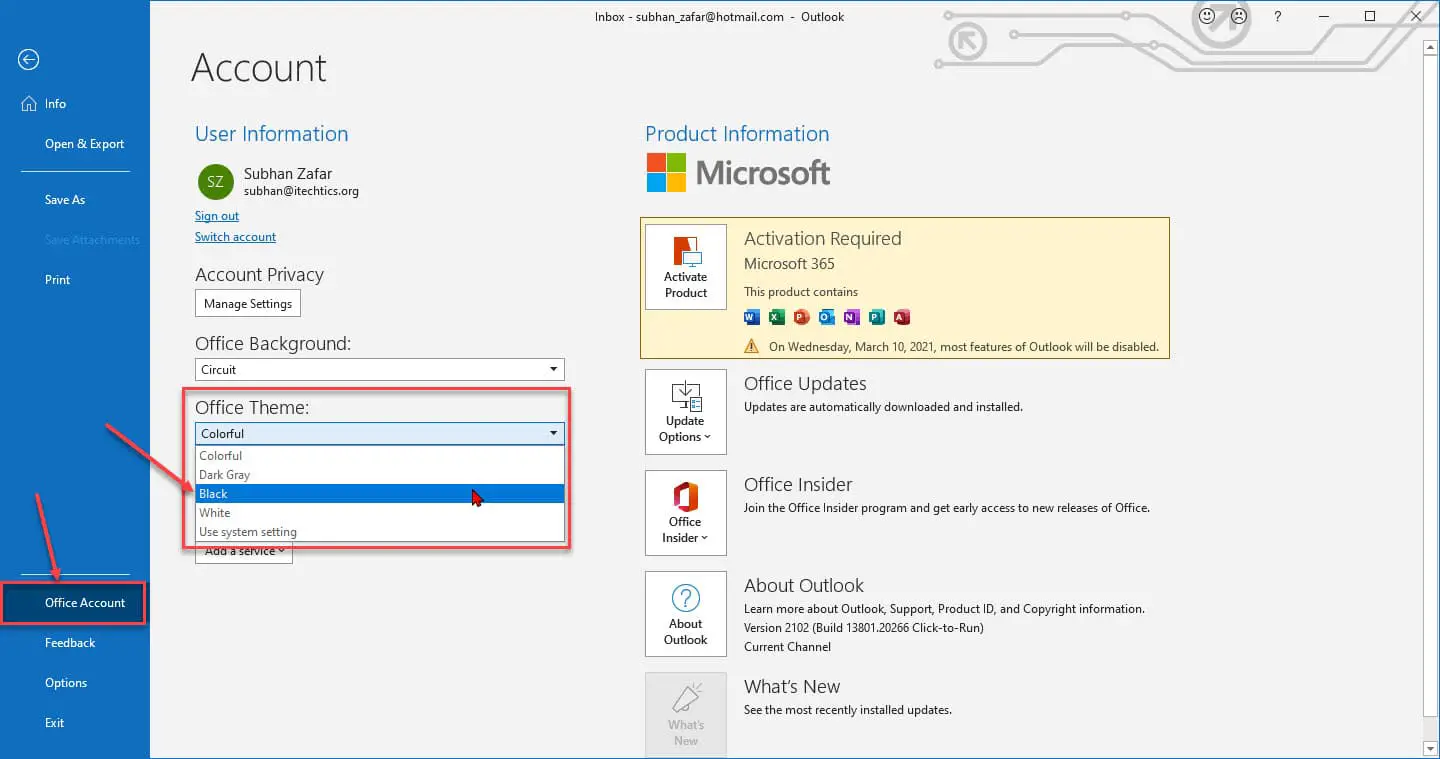Open Help with the question mark
The width and height of the screenshot is (1440, 759).
(x=1278, y=17)
